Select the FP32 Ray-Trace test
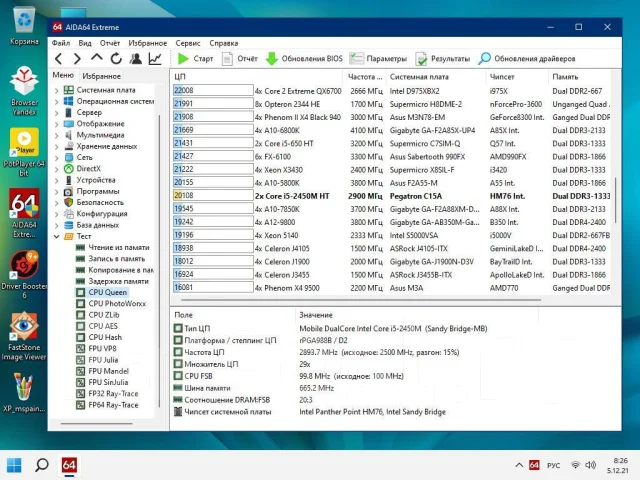This screenshot has width=640, height=480. click(113, 393)
